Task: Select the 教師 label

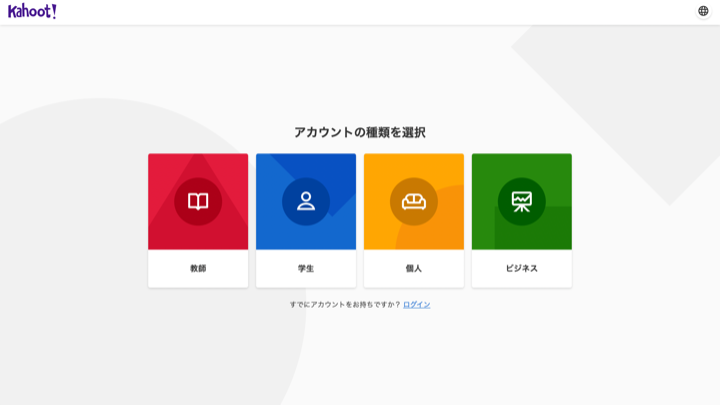Action: (198, 269)
